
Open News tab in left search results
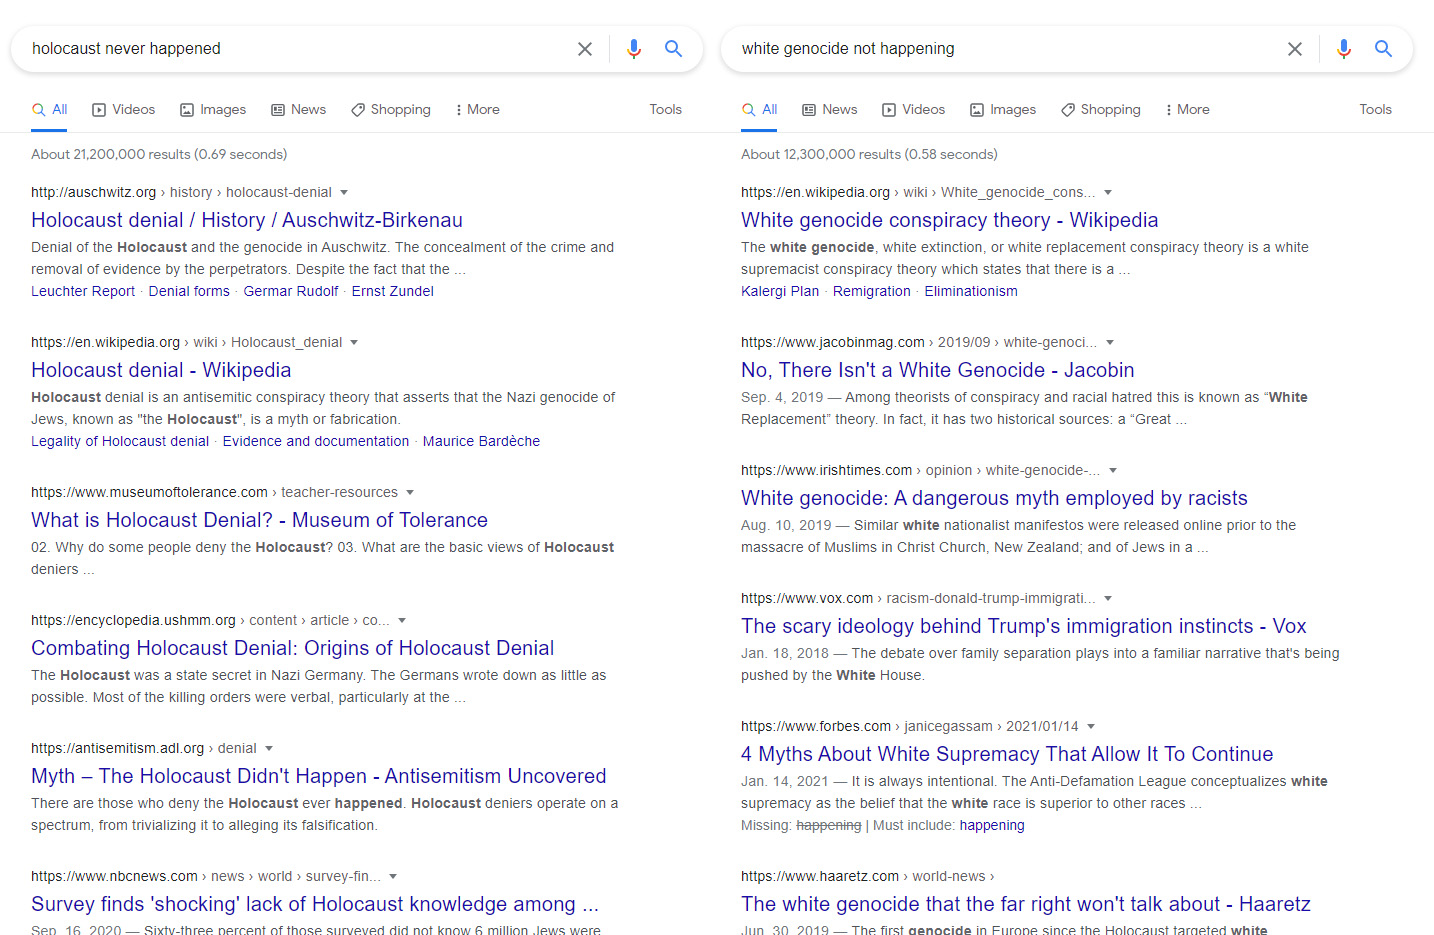point(299,110)
